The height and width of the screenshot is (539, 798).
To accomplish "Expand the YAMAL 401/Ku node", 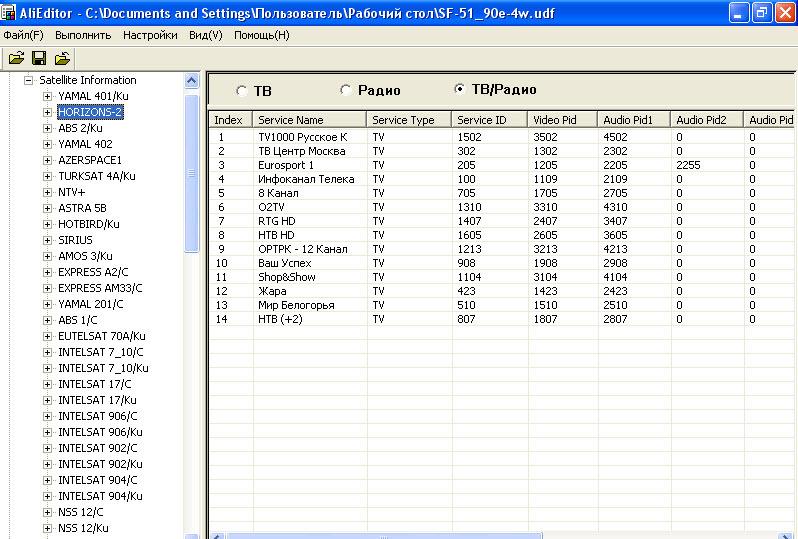I will coord(47,96).
